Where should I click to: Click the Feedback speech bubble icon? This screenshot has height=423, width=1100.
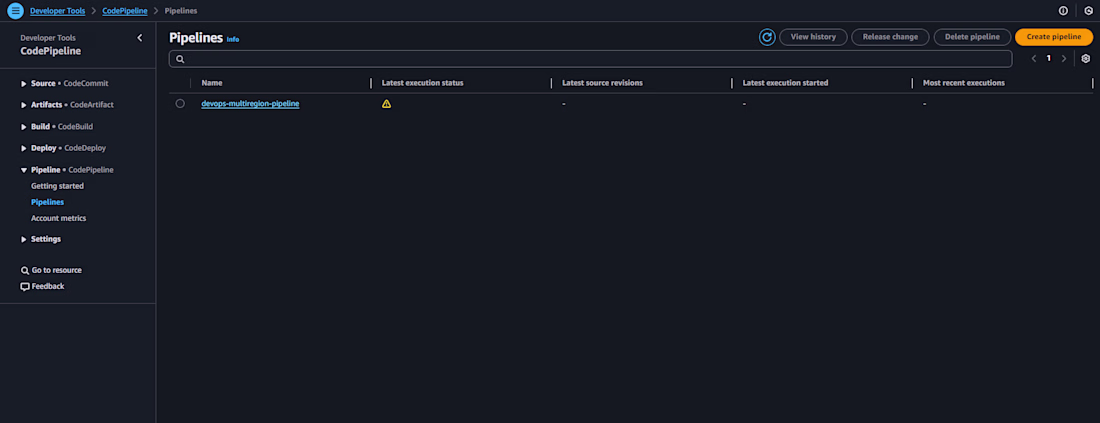coord(25,286)
